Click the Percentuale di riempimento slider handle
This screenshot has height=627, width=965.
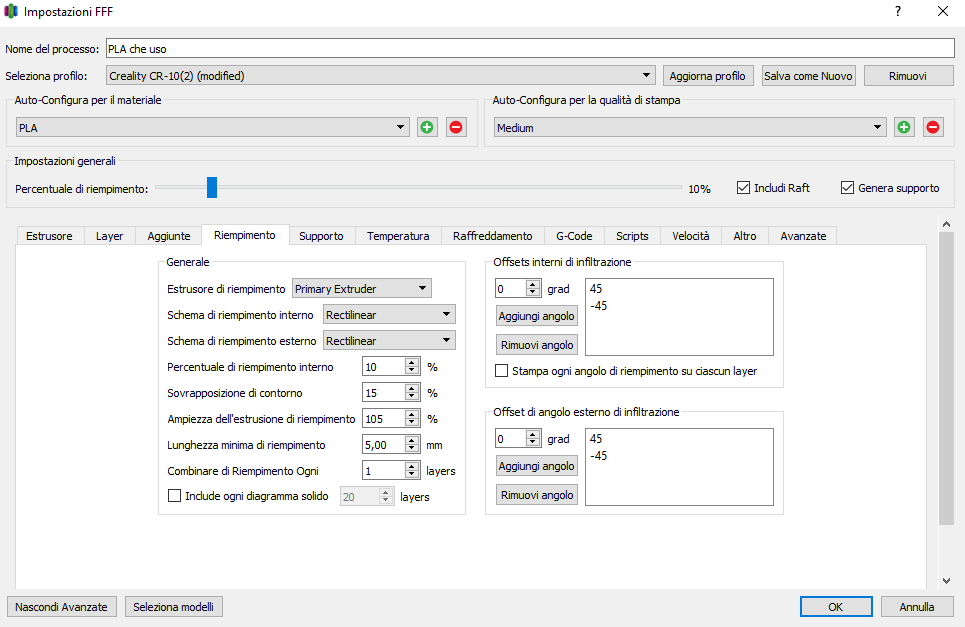click(211, 187)
